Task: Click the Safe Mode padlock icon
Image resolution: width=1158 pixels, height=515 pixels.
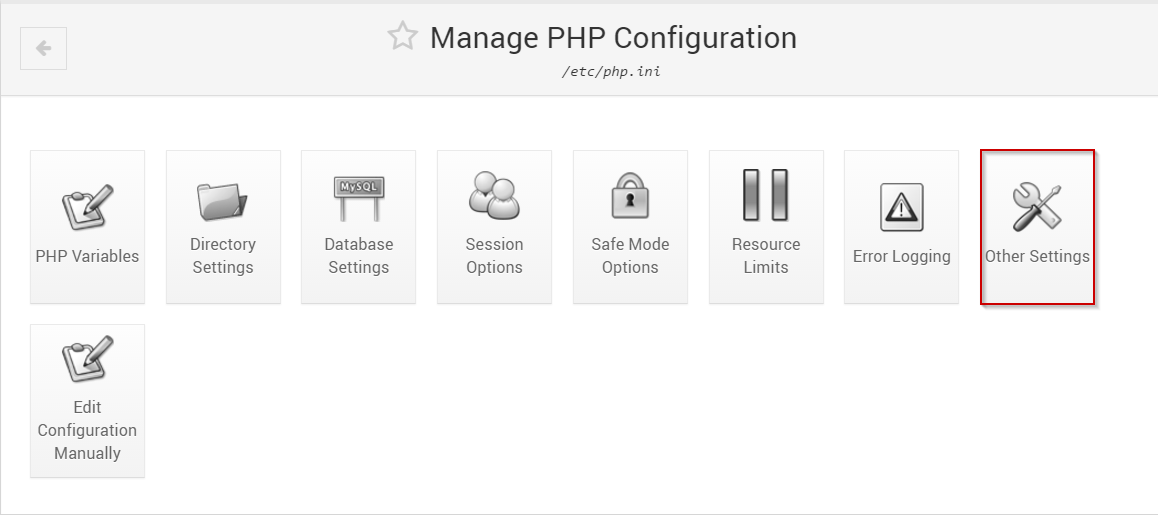Action: click(x=630, y=196)
